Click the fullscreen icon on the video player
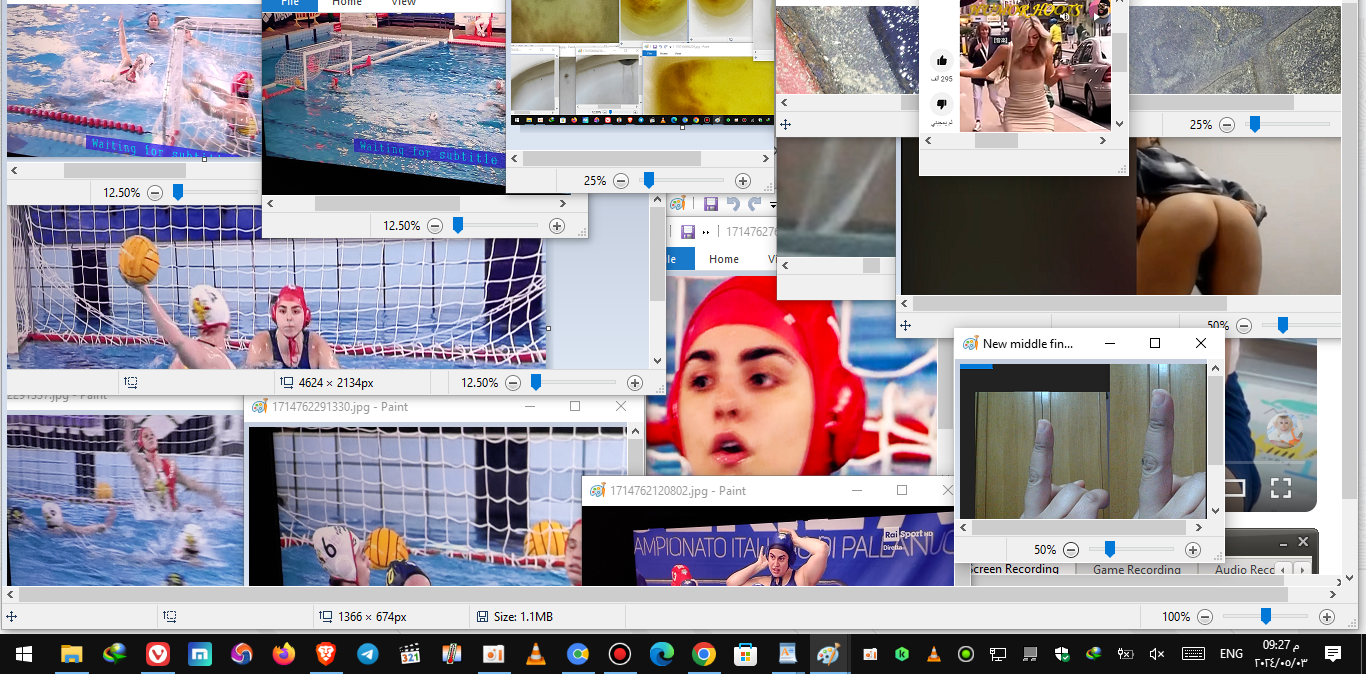Screen dimensions: 1366x674 (1281, 488)
